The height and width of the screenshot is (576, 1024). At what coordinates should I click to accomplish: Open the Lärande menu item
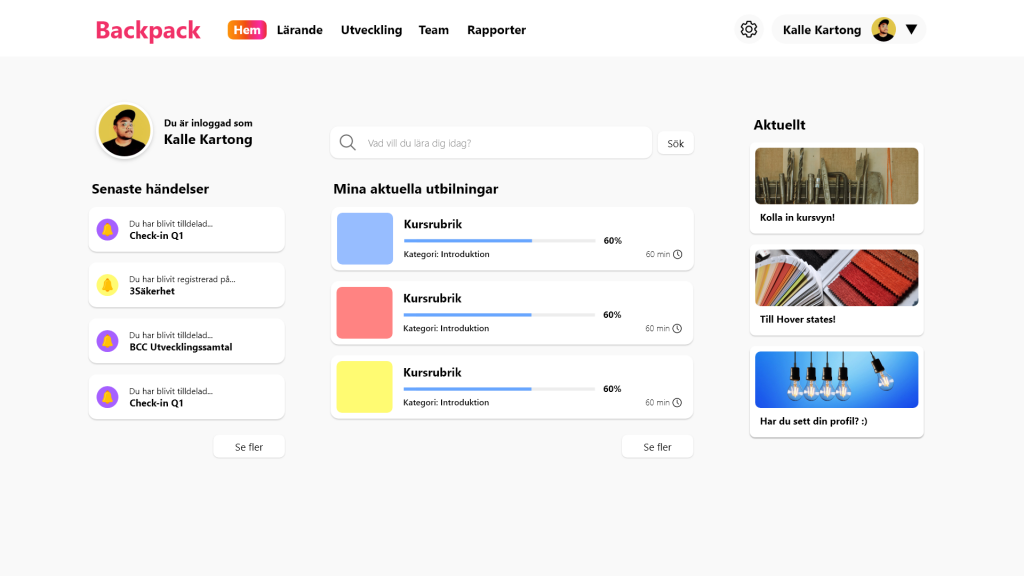(300, 30)
